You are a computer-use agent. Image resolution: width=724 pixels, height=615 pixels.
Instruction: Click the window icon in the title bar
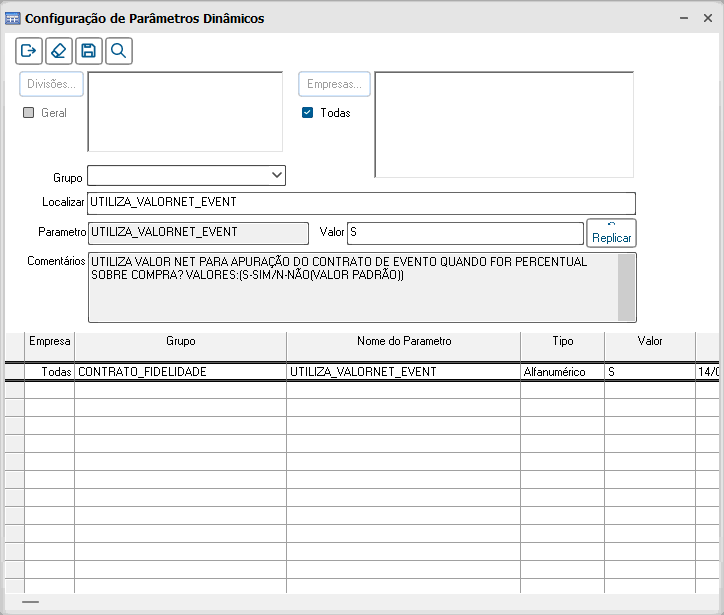[x=13, y=18]
